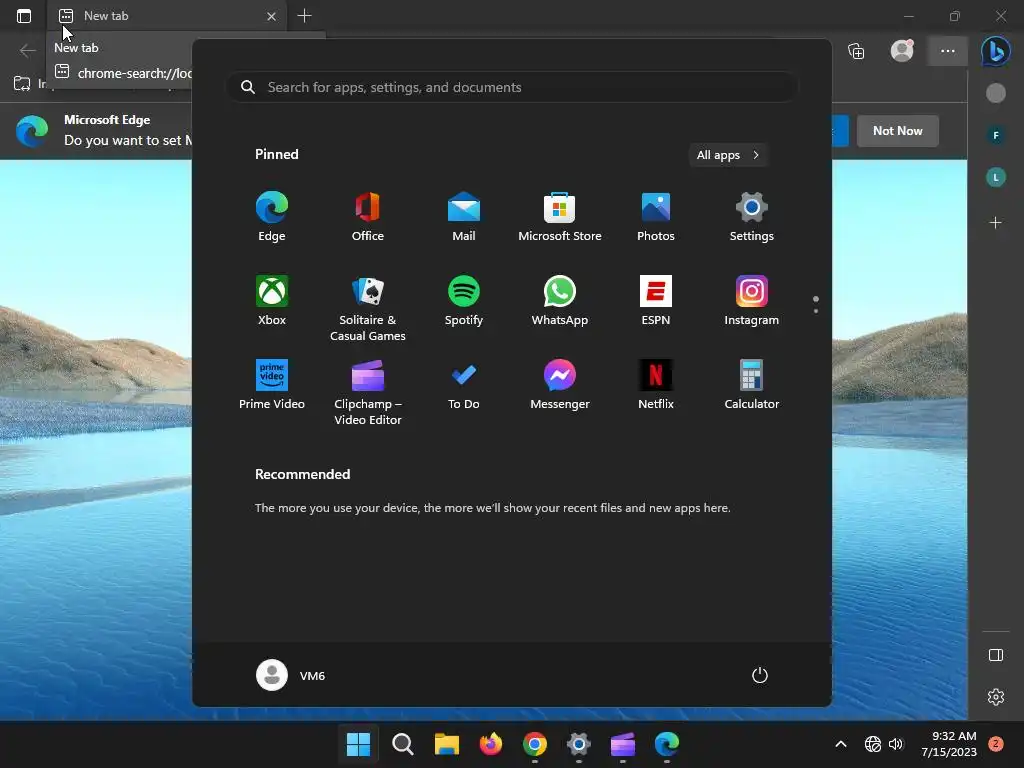
Task: Switch to Settings on the taskbar
Action: (x=579, y=744)
